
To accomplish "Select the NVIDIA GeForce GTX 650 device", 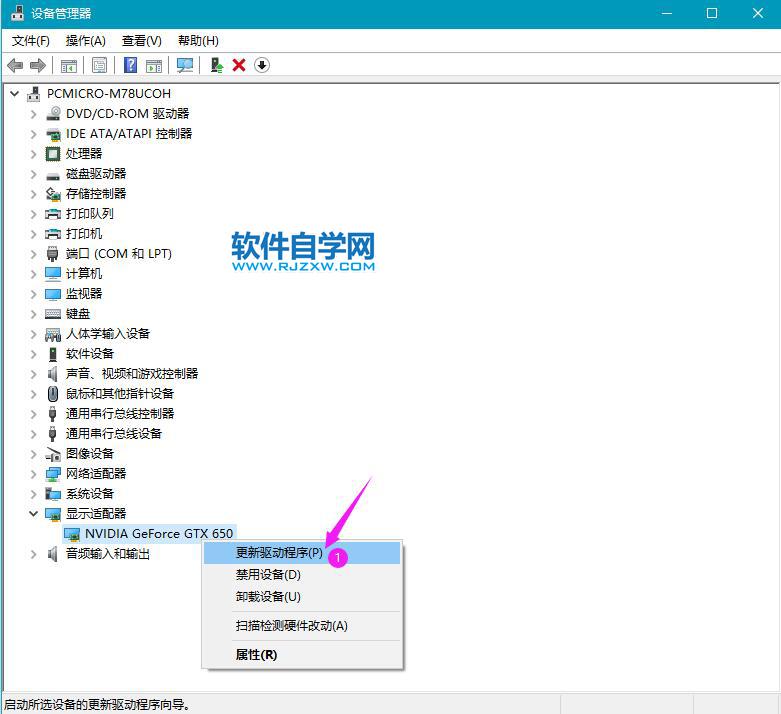I will (x=158, y=534).
